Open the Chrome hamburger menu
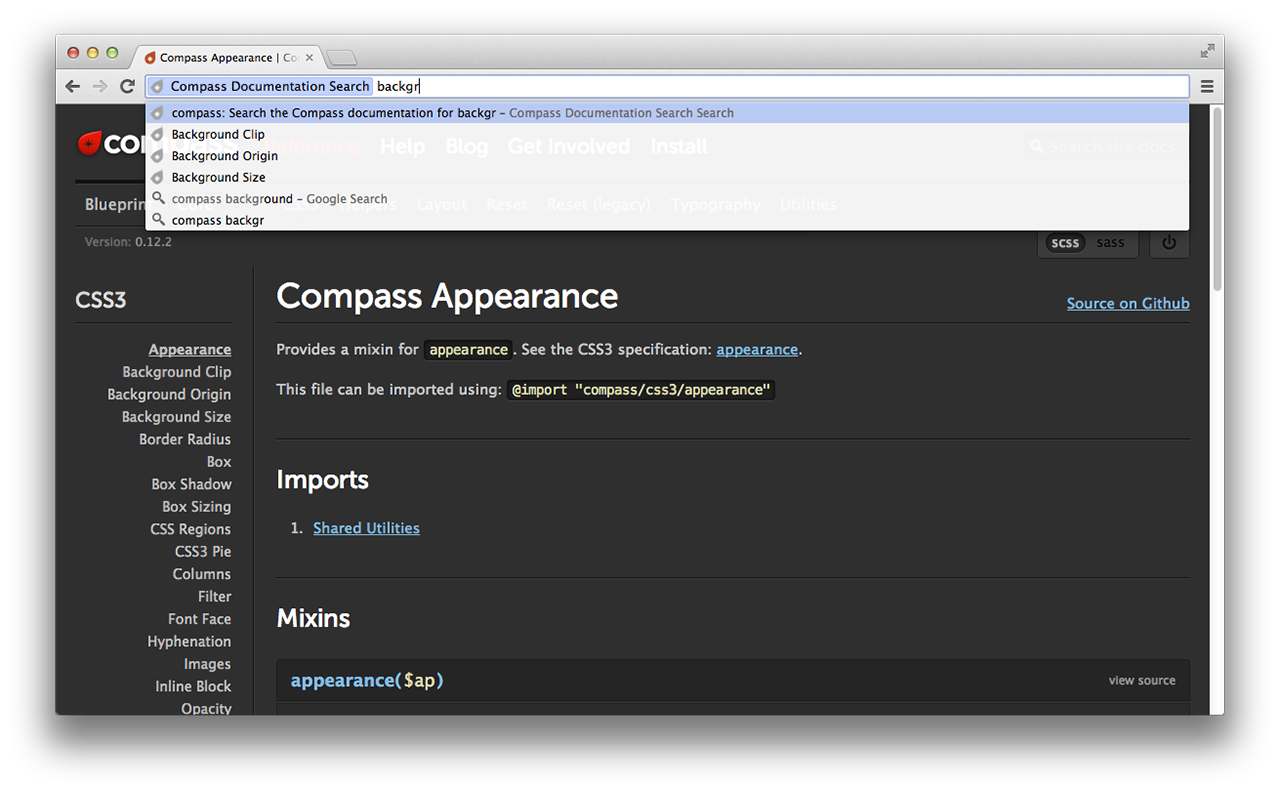Viewport: 1280px width, 800px height. pos(1207,87)
